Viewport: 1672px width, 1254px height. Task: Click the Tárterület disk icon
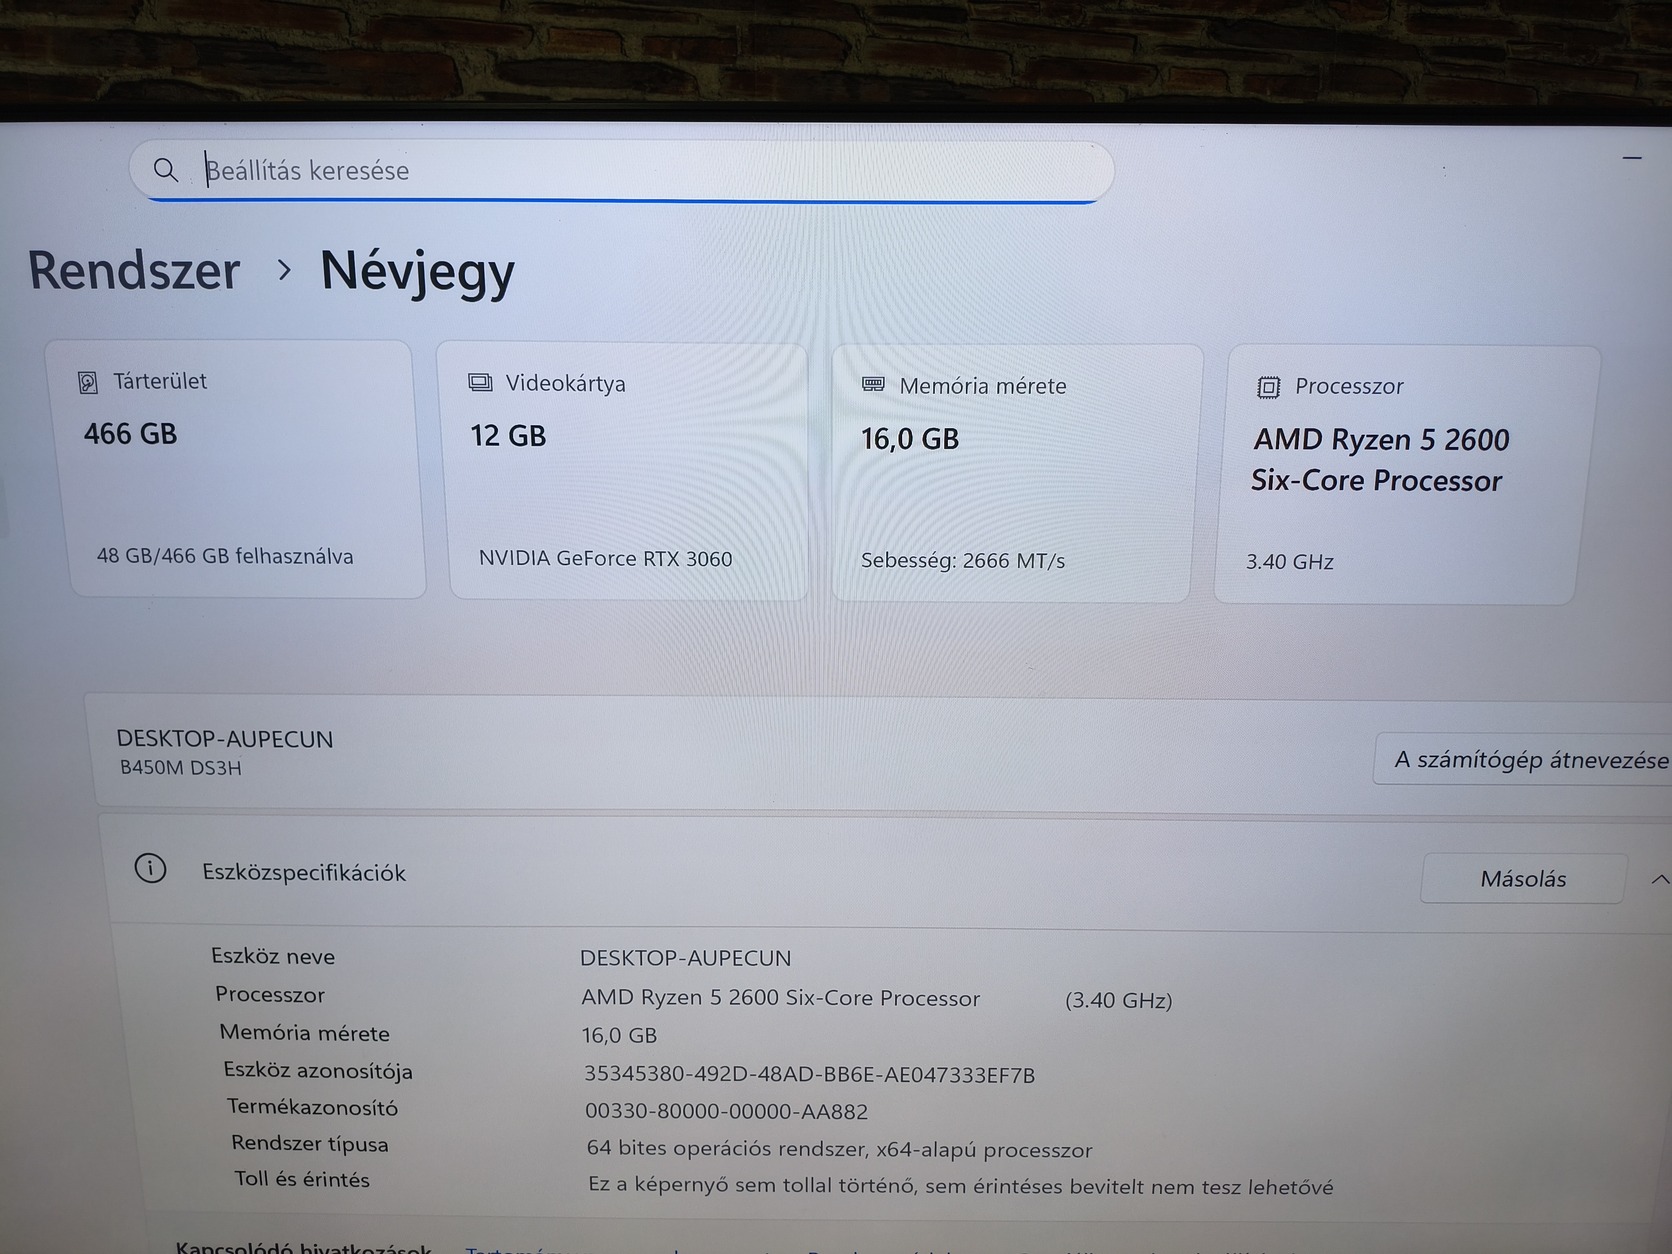click(x=88, y=382)
